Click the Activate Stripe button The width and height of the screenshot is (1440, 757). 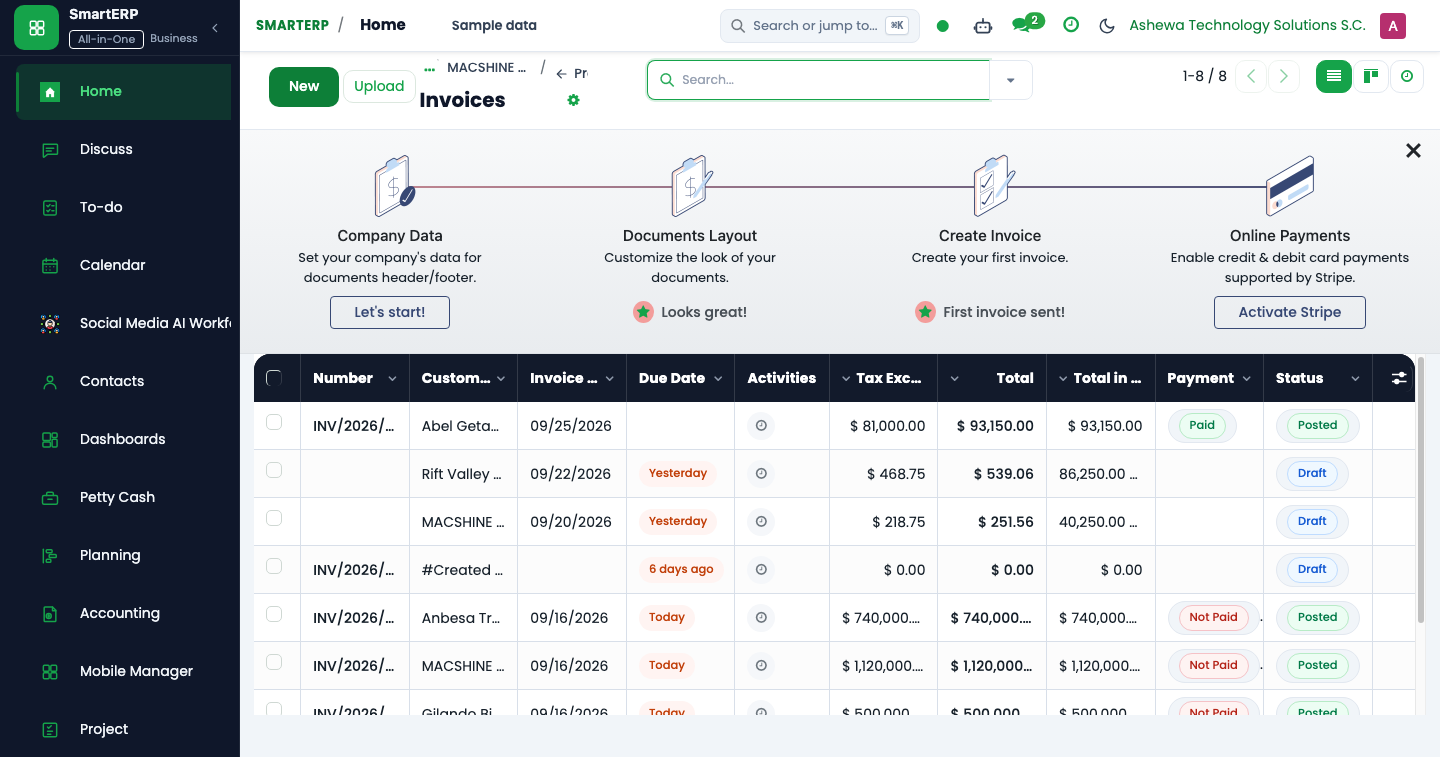pyautogui.click(x=1290, y=312)
